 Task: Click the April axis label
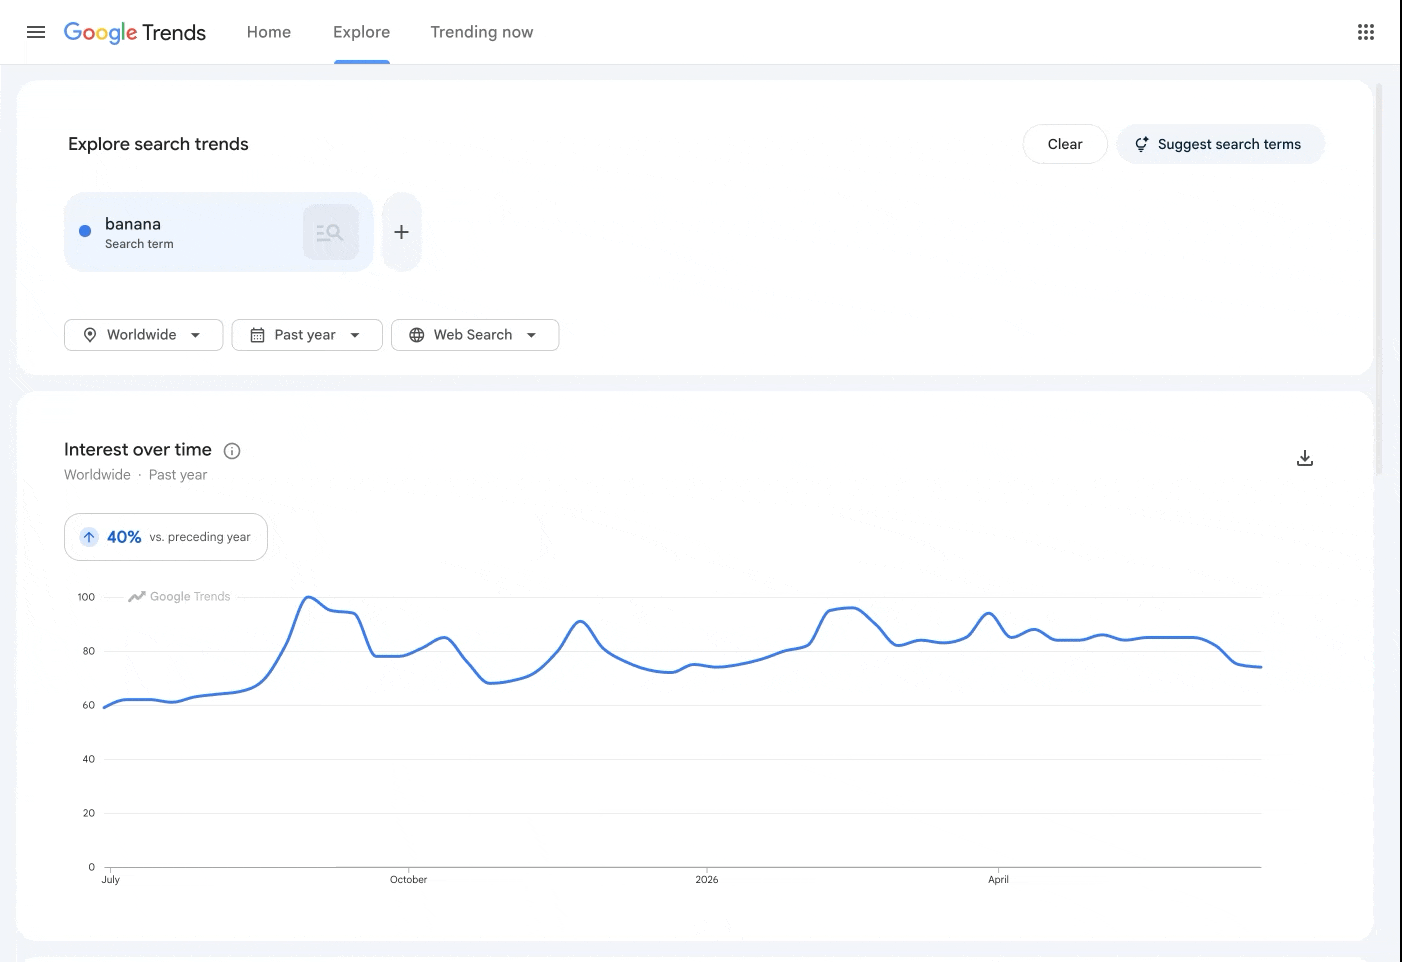point(998,880)
